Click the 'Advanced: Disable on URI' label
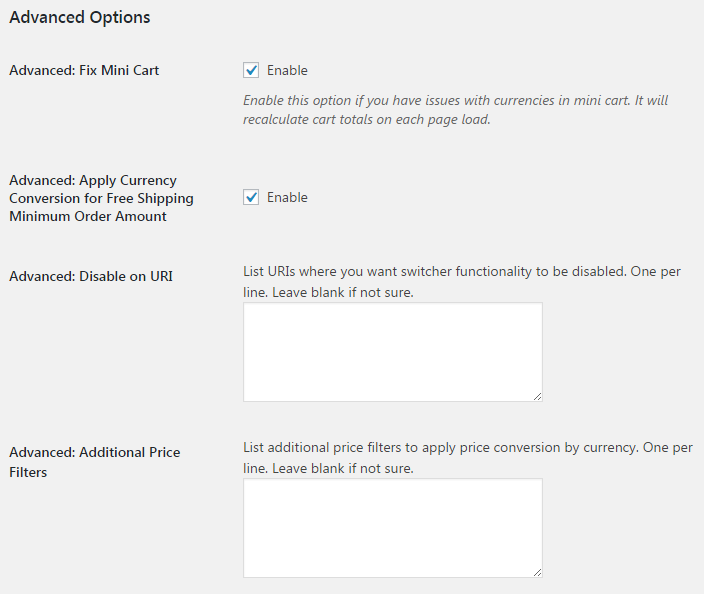 click(90, 276)
